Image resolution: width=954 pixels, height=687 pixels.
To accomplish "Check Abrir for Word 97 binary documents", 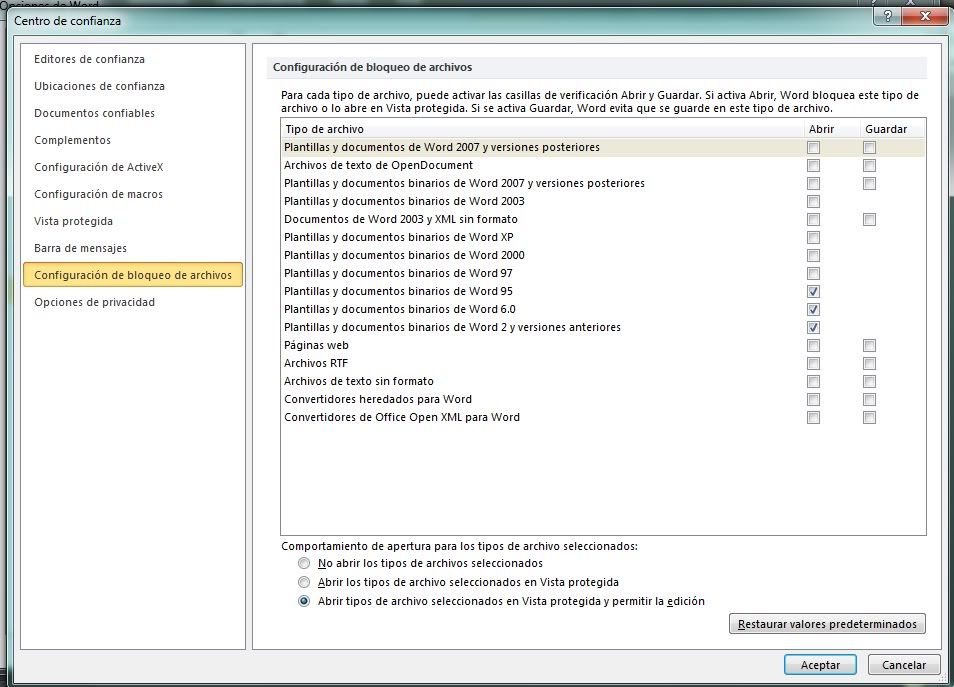I will [x=813, y=273].
